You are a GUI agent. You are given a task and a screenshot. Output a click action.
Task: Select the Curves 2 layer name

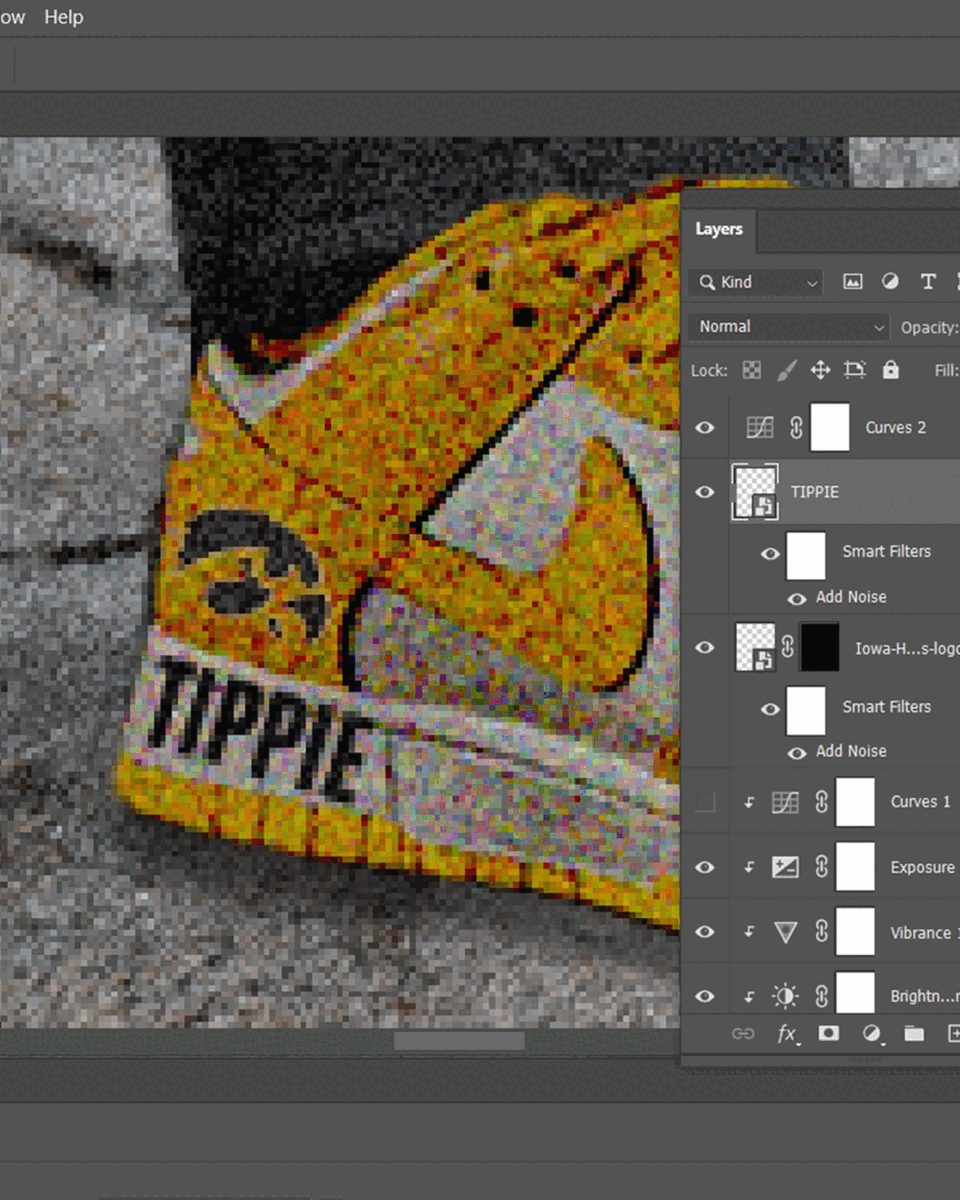point(895,428)
